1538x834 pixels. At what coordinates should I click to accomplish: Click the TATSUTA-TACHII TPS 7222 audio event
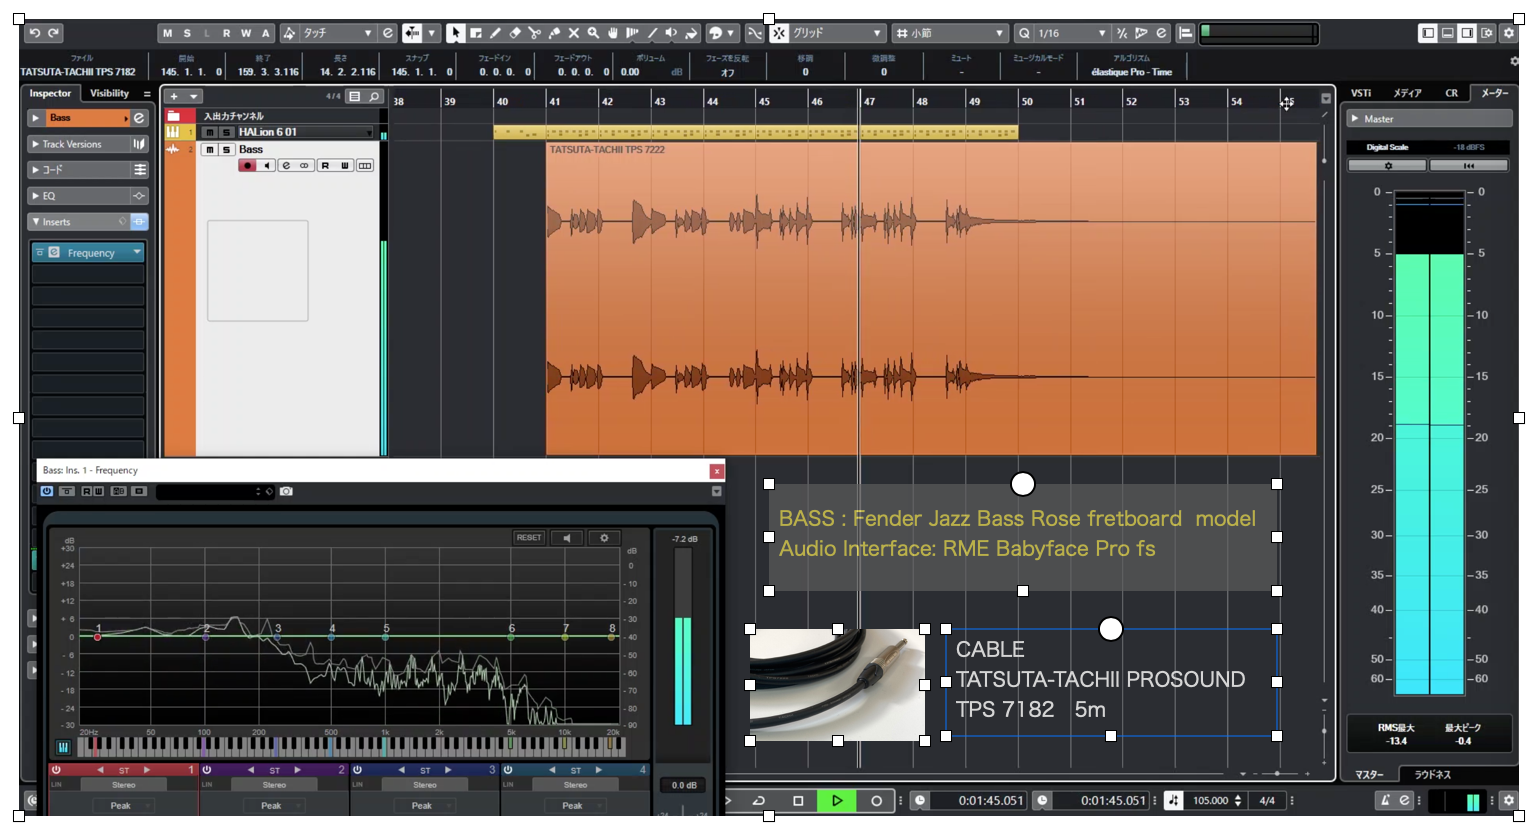pyautogui.click(x=931, y=298)
